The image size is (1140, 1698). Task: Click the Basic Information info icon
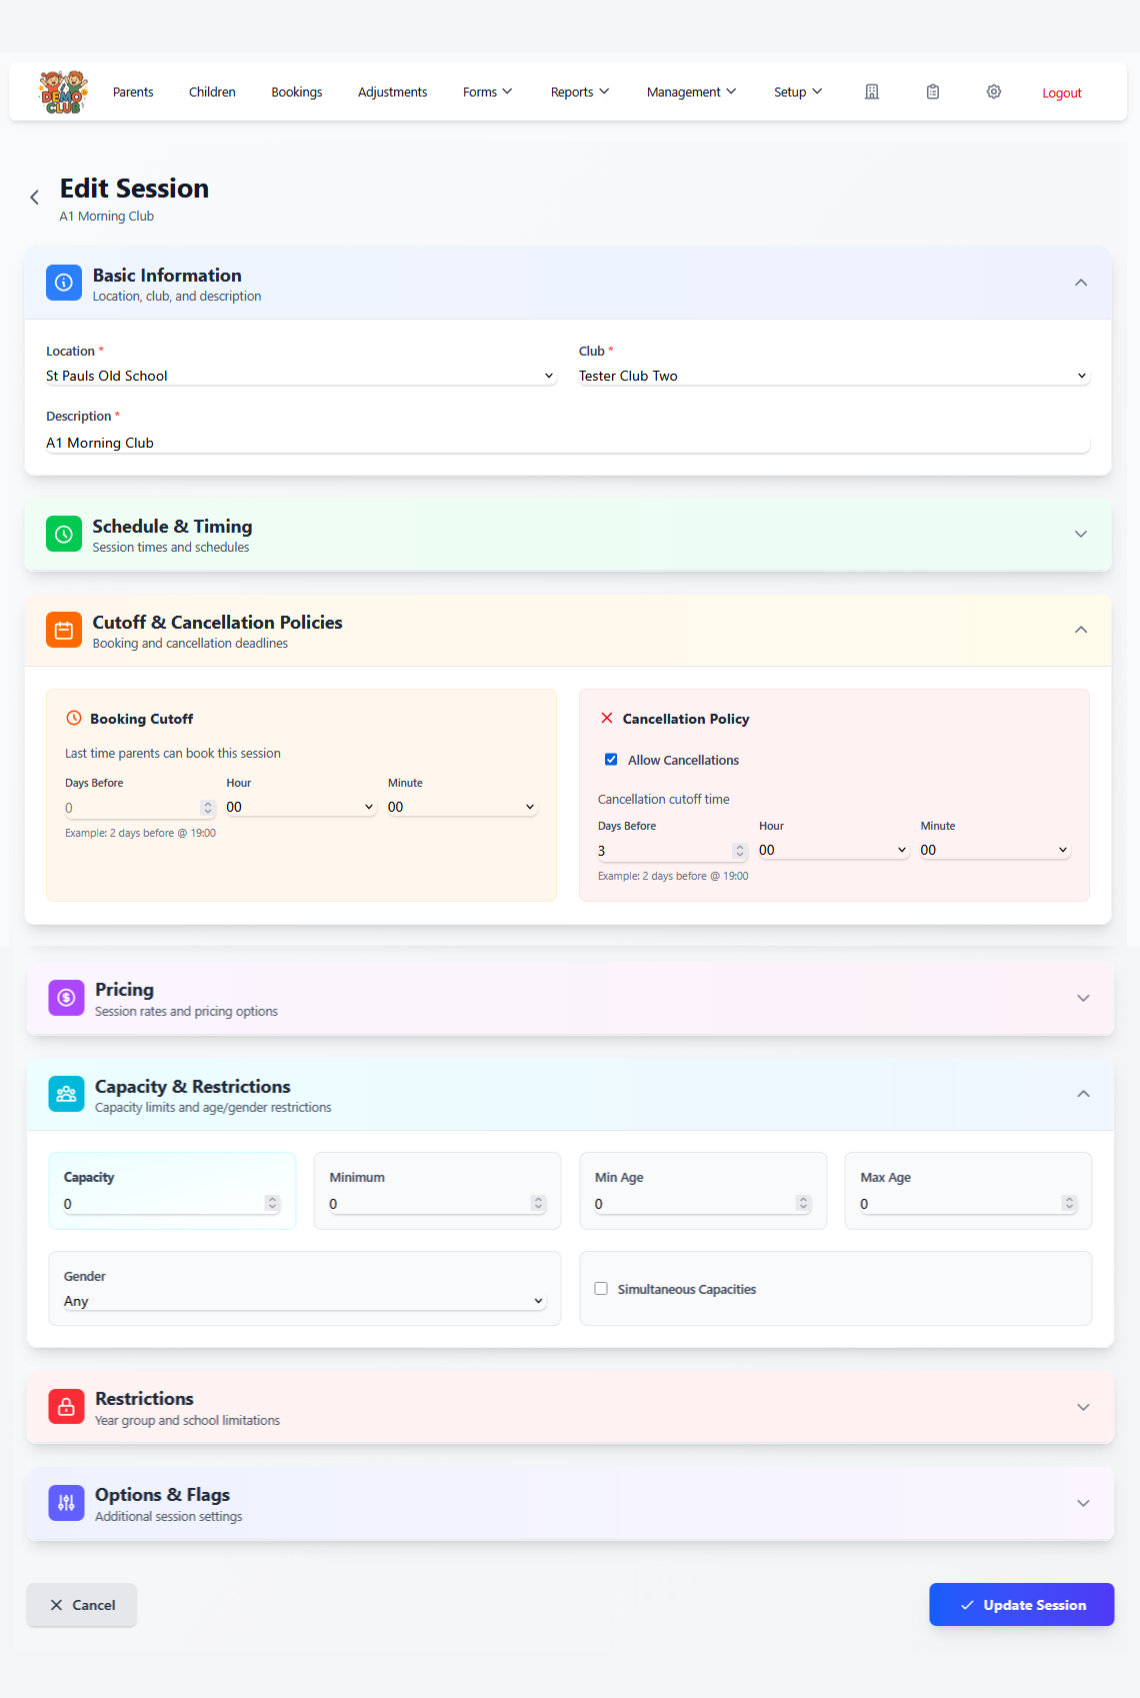(64, 283)
